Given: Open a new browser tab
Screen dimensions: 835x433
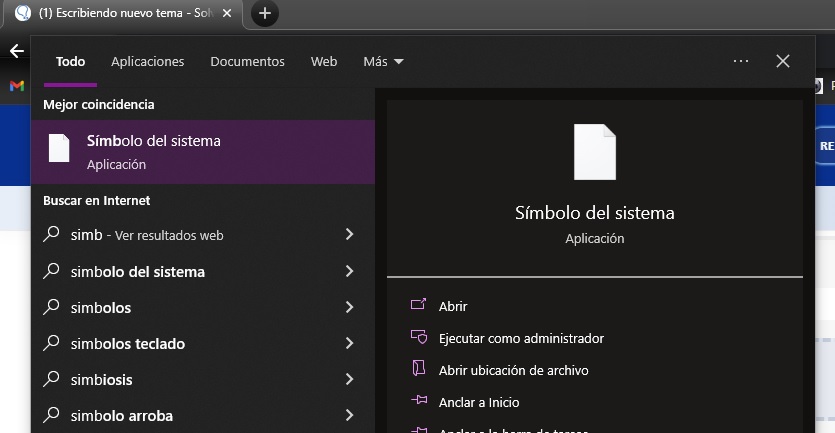Looking at the screenshot, I should [x=264, y=13].
